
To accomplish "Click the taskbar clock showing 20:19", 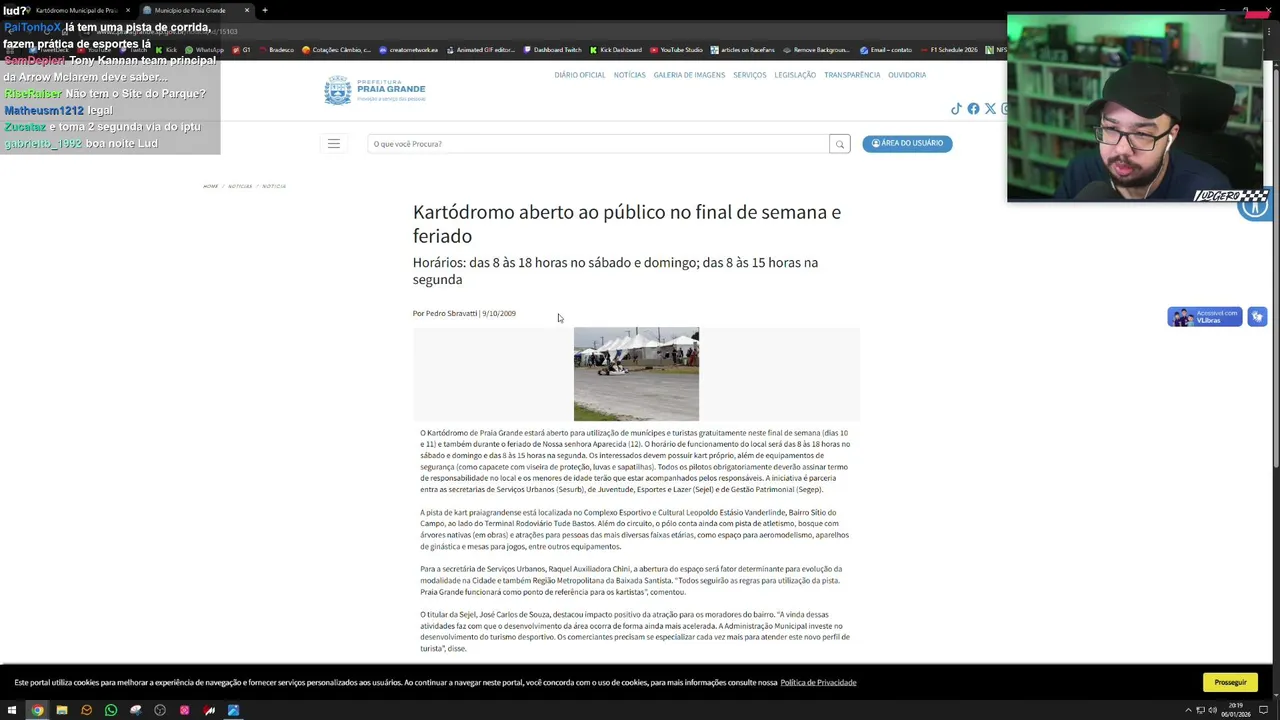I will tap(1237, 710).
